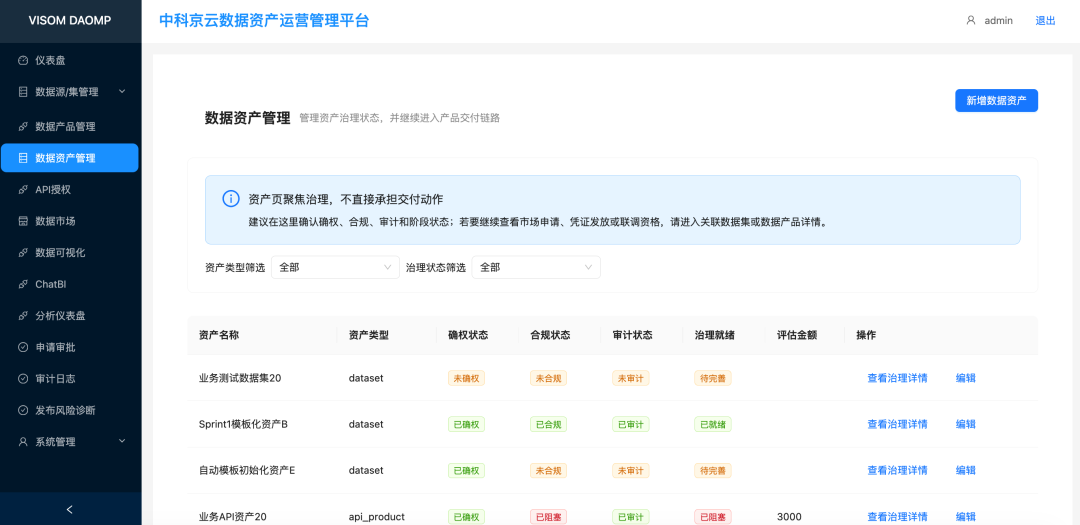View 查看治理详情 for 业务测试数据集20
Screen dimensions: 1080x525
pos(897,378)
